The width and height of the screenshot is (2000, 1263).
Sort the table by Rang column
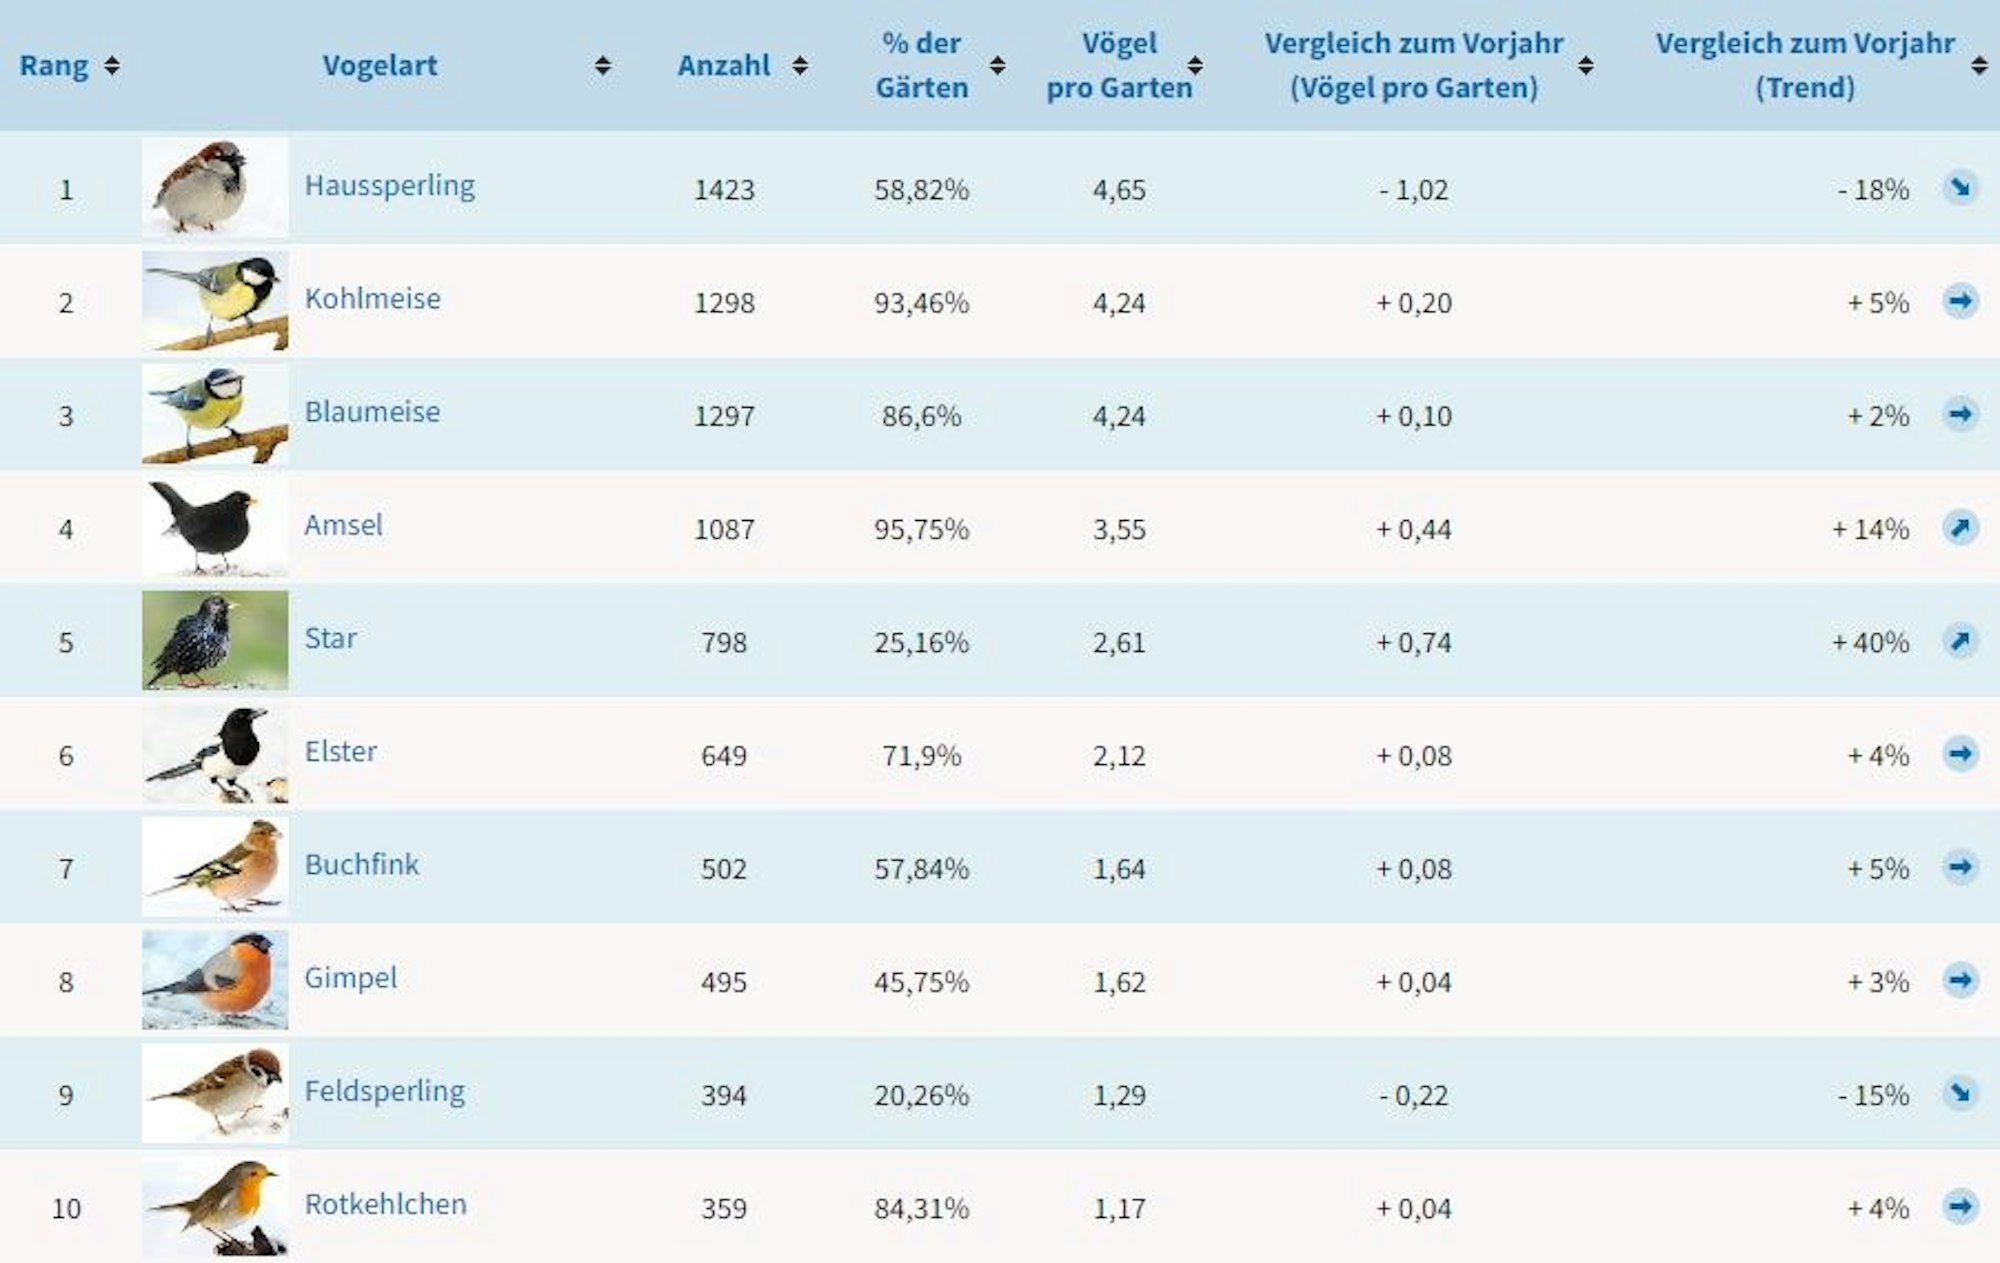[x=112, y=66]
